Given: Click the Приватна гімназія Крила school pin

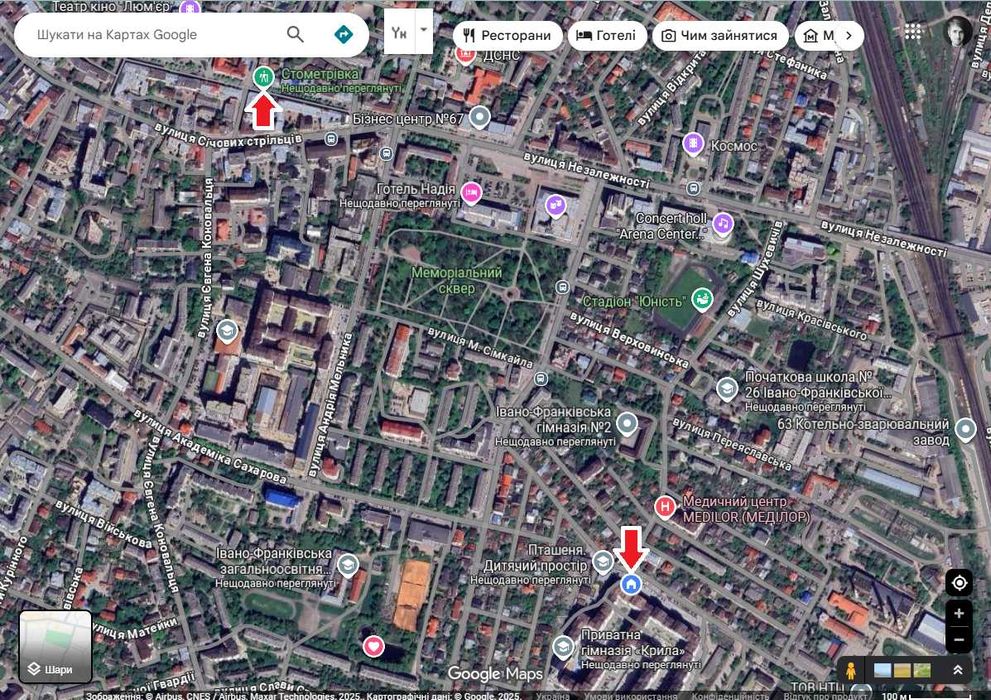Looking at the screenshot, I should (x=562, y=647).
